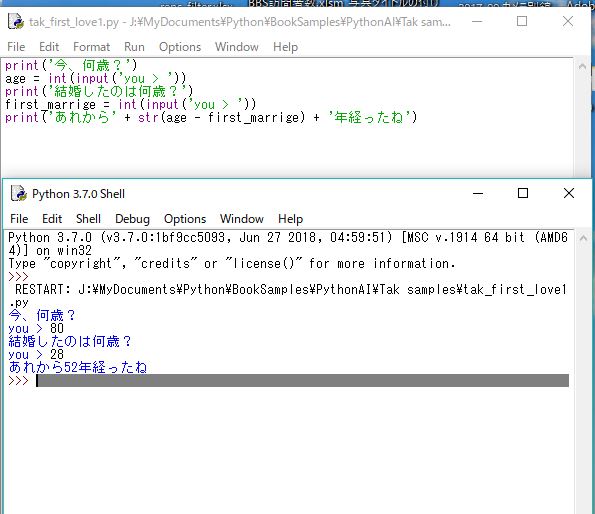This screenshot has width=595, height=514.
Task: Open Help menu in Python Shell window
Action: [291, 219]
